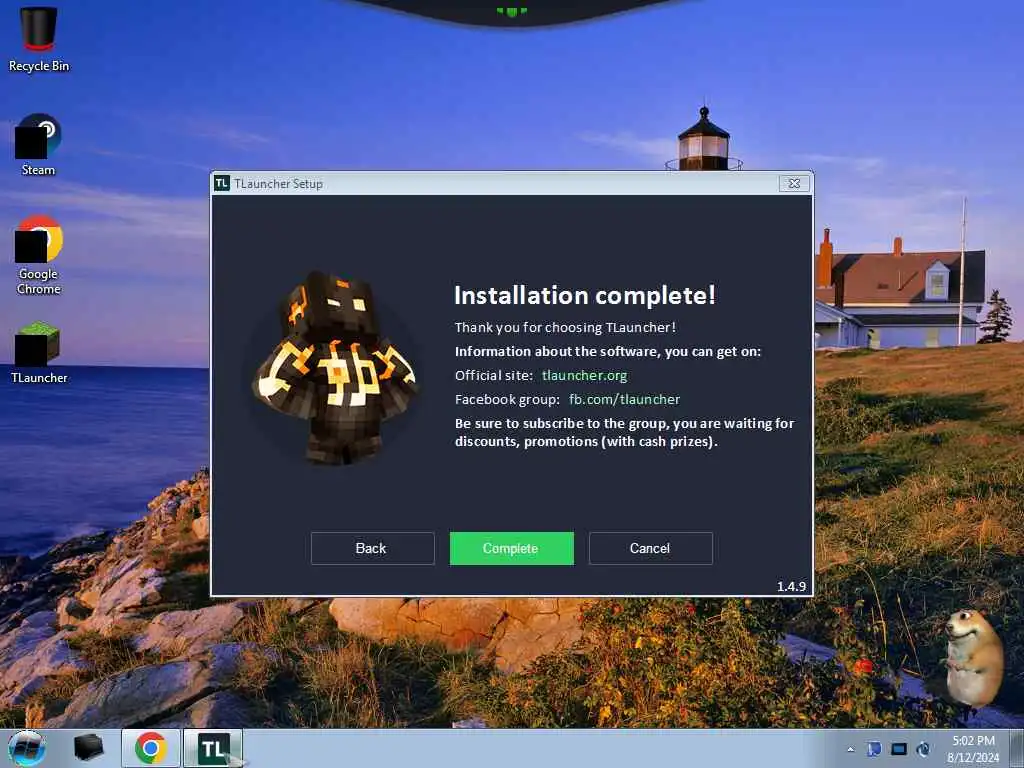Open the Google Chrome desktop shortcut
Screen dimensions: 1024x768
pyautogui.click(x=39, y=255)
